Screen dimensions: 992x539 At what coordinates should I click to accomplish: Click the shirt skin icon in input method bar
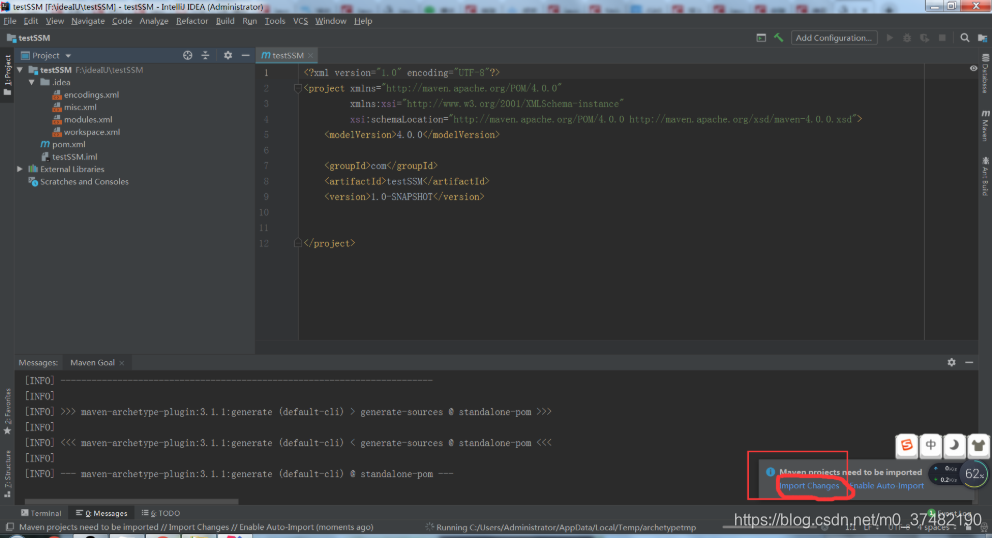click(978, 445)
